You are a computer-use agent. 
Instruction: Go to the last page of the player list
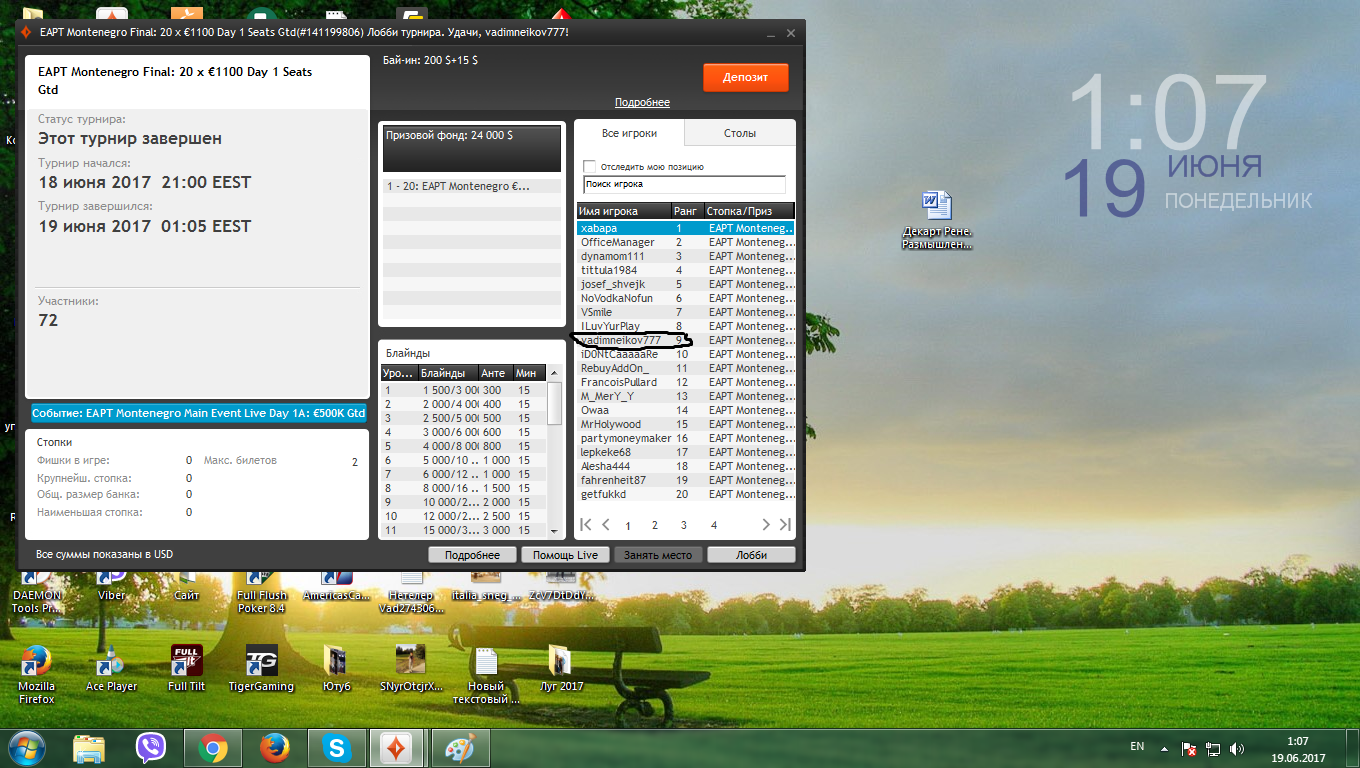(785, 524)
